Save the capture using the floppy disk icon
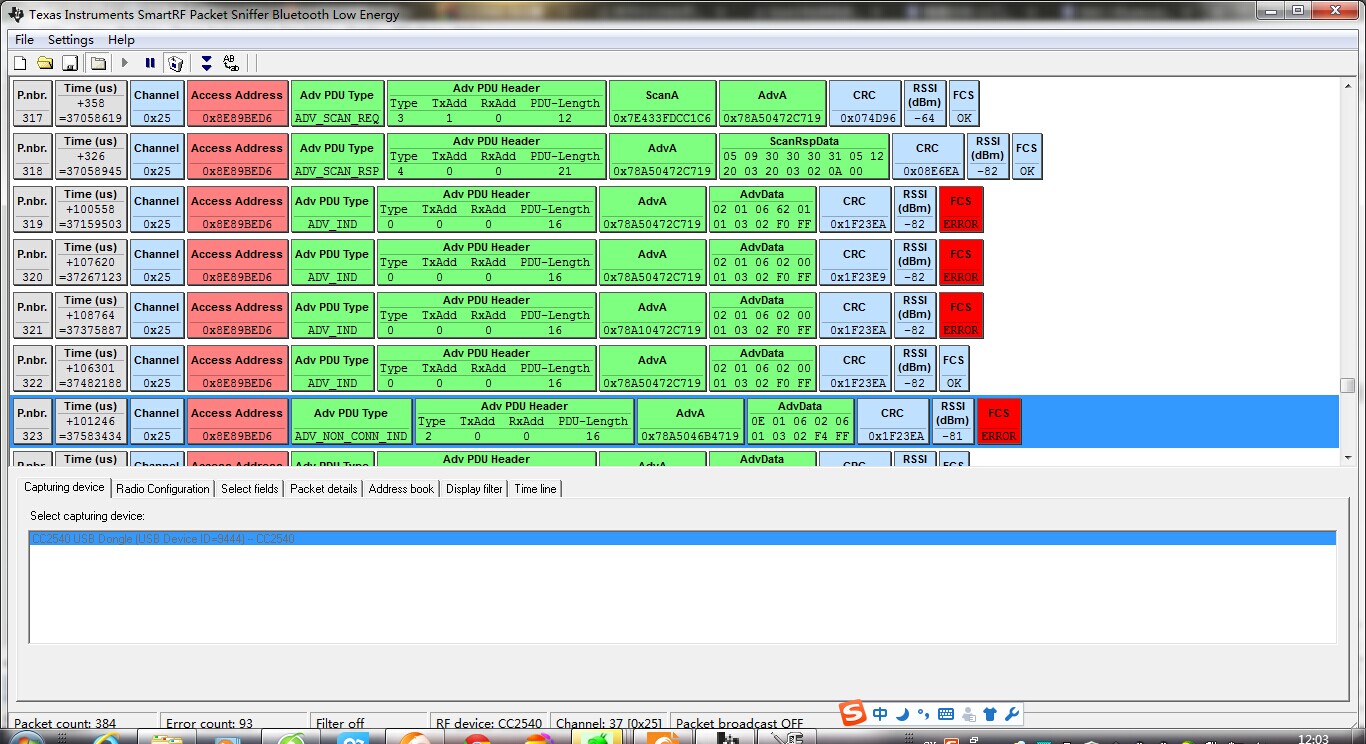Viewport: 1366px width, 744px height. [x=70, y=63]
